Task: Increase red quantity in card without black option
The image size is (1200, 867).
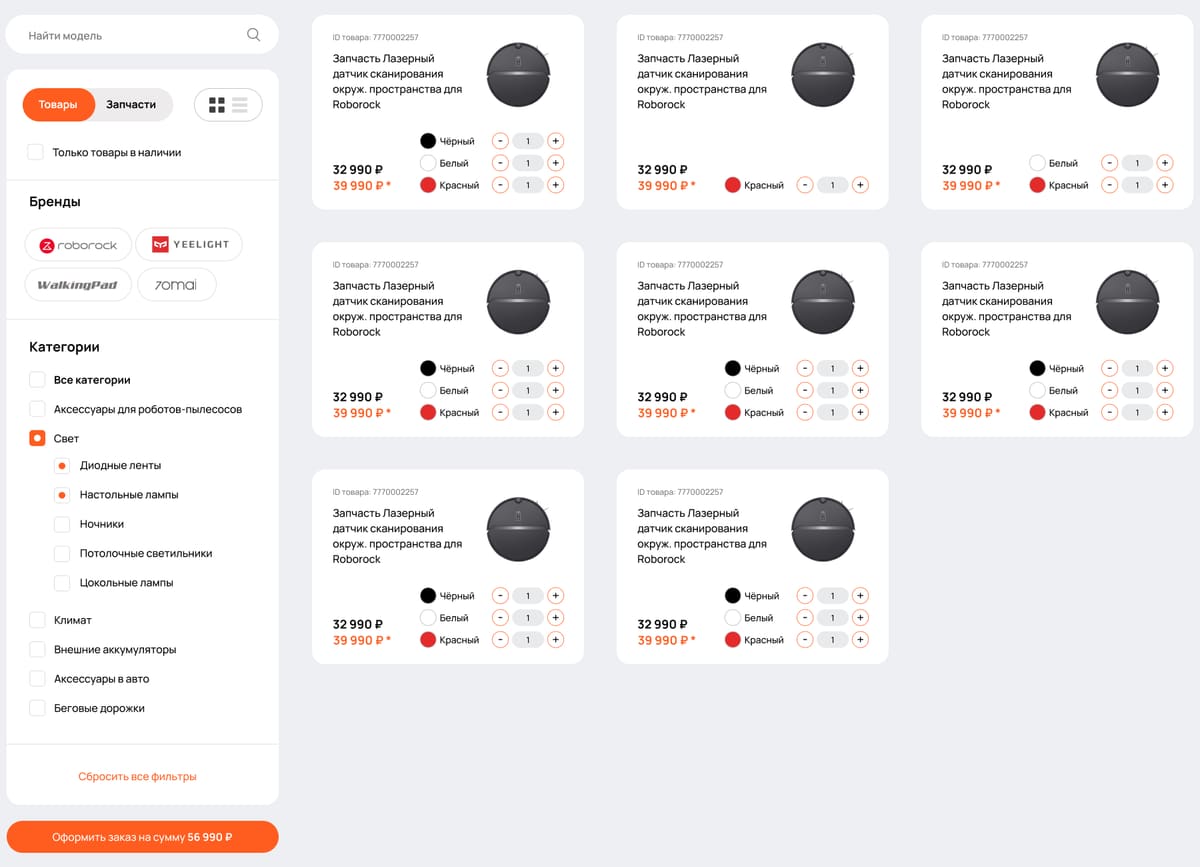Action: (1165, 185)
